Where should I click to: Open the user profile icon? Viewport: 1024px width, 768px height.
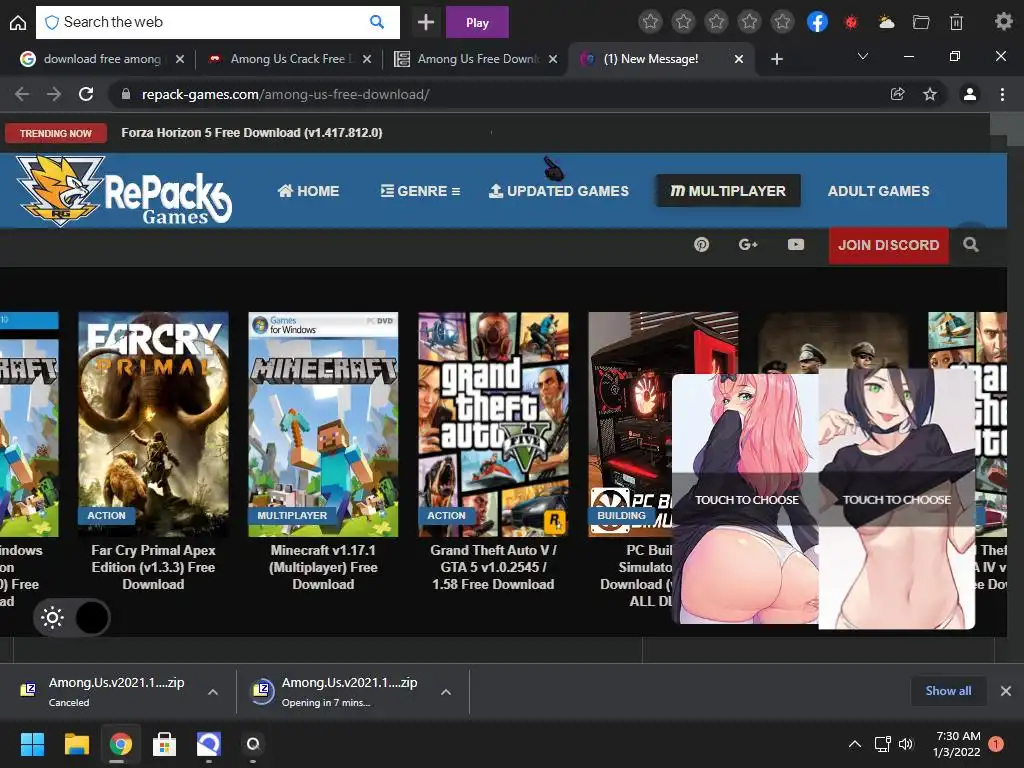[970, 94]
